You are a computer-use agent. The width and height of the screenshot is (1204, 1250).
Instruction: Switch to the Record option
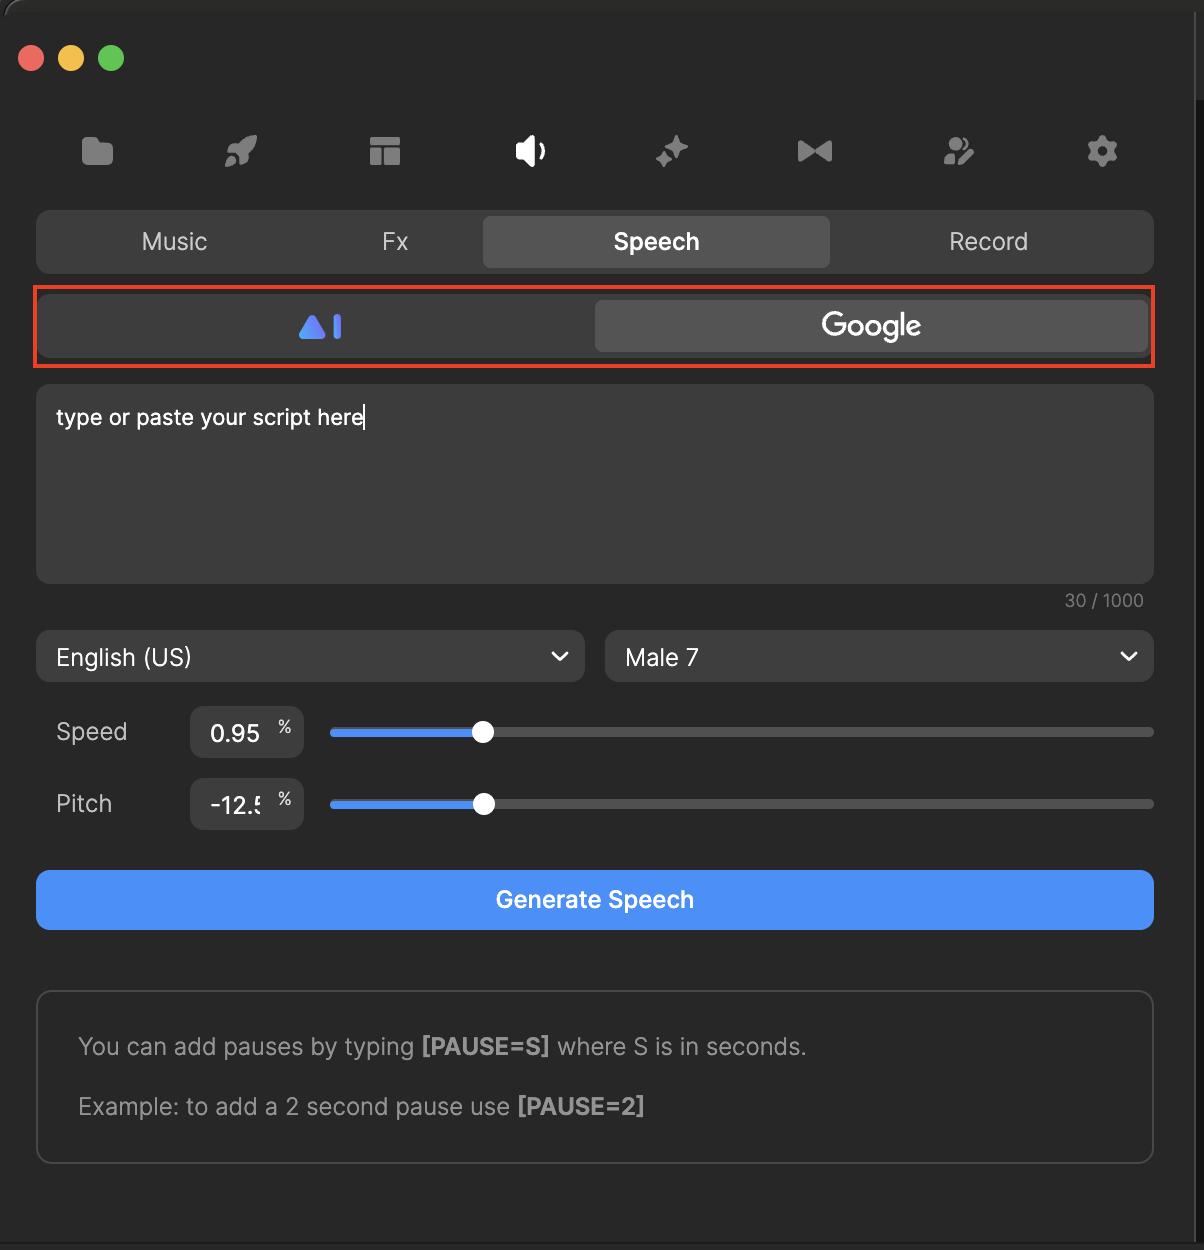[988, 241]
